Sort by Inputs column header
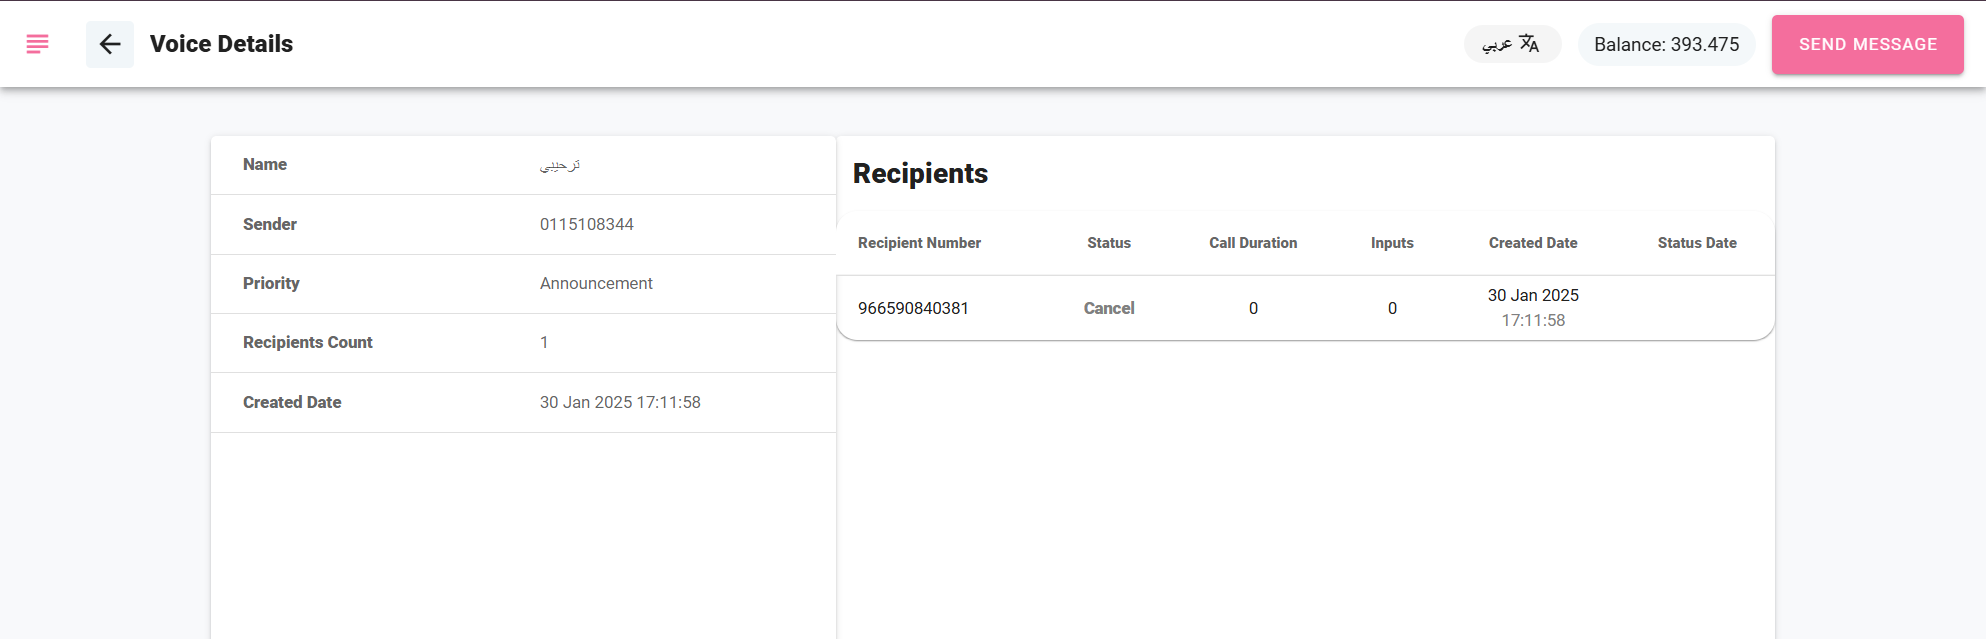Viewport: 1986px width, 639px height. click(1392, 243)
